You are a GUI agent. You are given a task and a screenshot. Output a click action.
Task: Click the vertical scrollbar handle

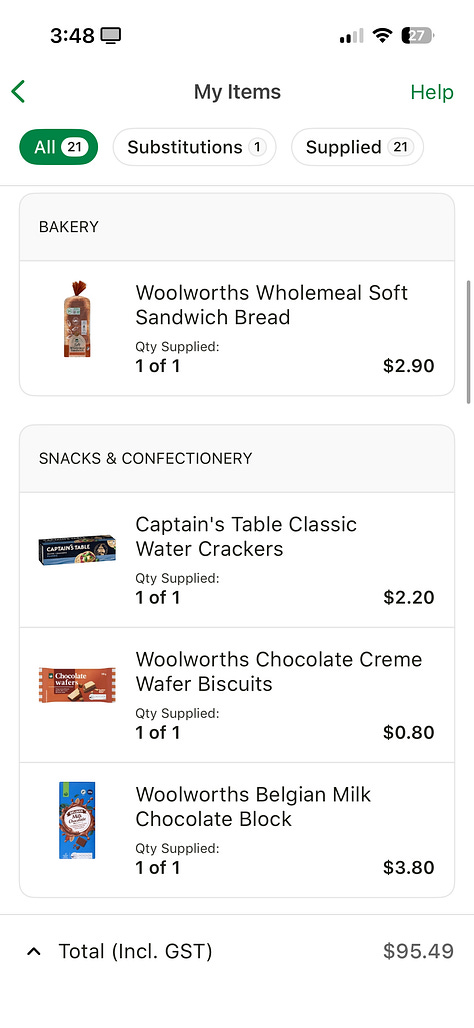point(469,342)
